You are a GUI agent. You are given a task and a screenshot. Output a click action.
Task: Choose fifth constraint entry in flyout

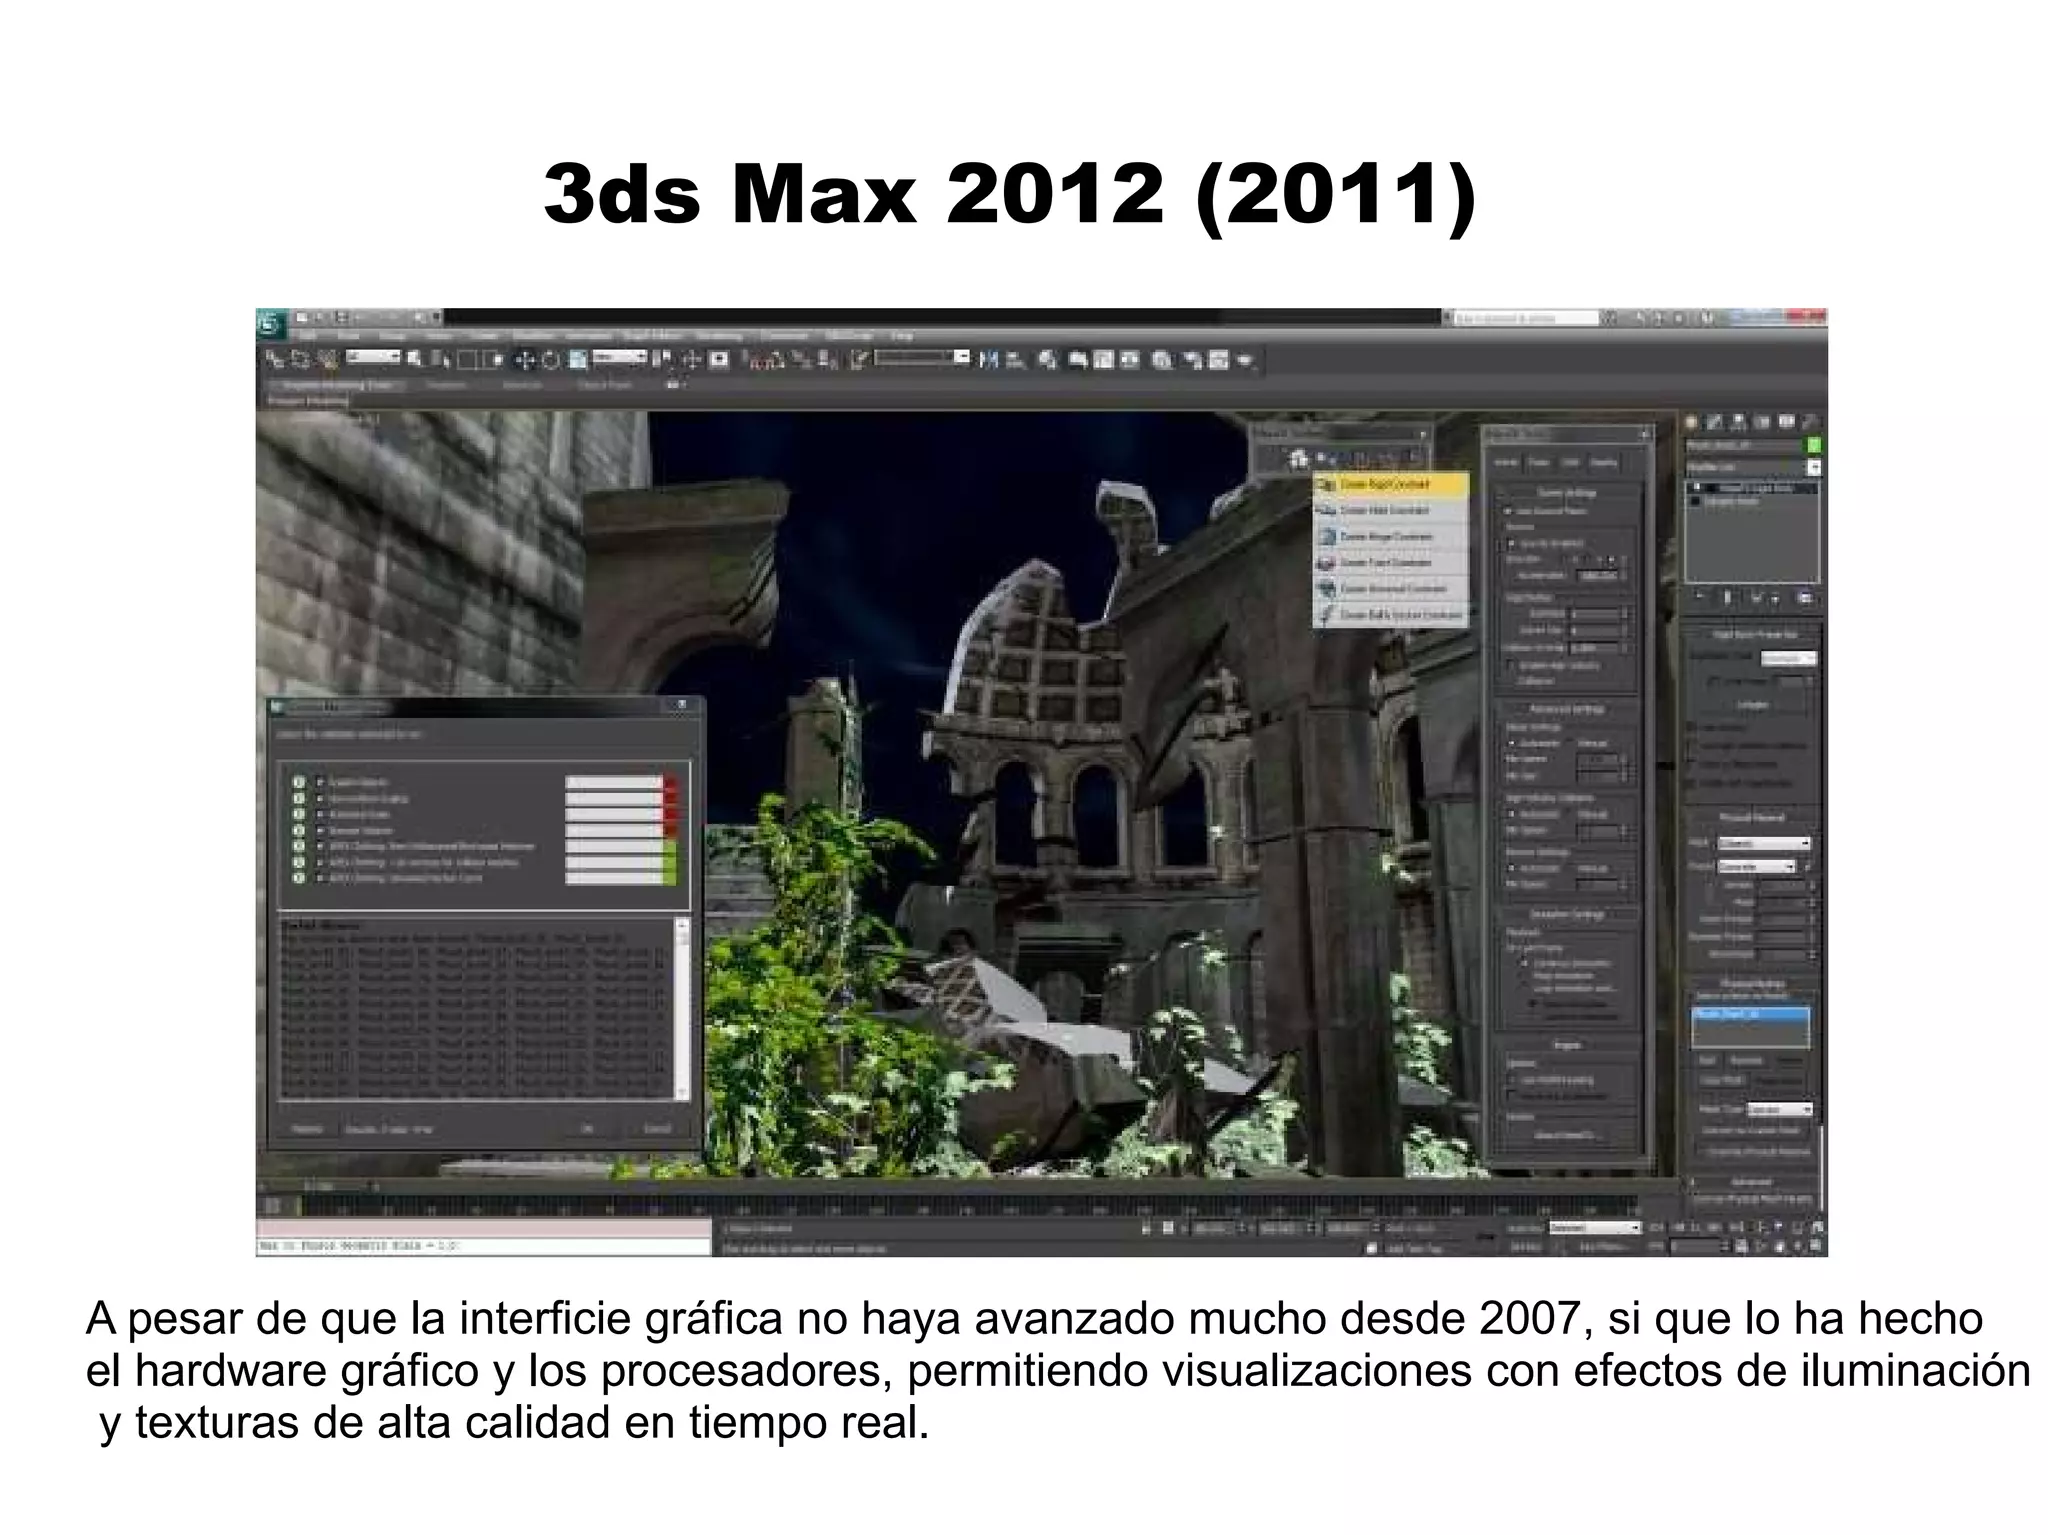[x=1391, y=588]
